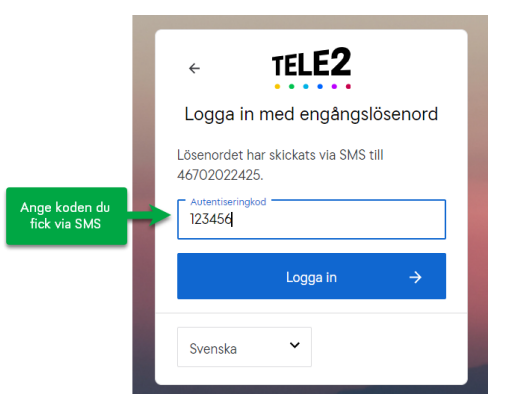
Task: Click the phone number 46702022425
Action: tap(220, 175)
